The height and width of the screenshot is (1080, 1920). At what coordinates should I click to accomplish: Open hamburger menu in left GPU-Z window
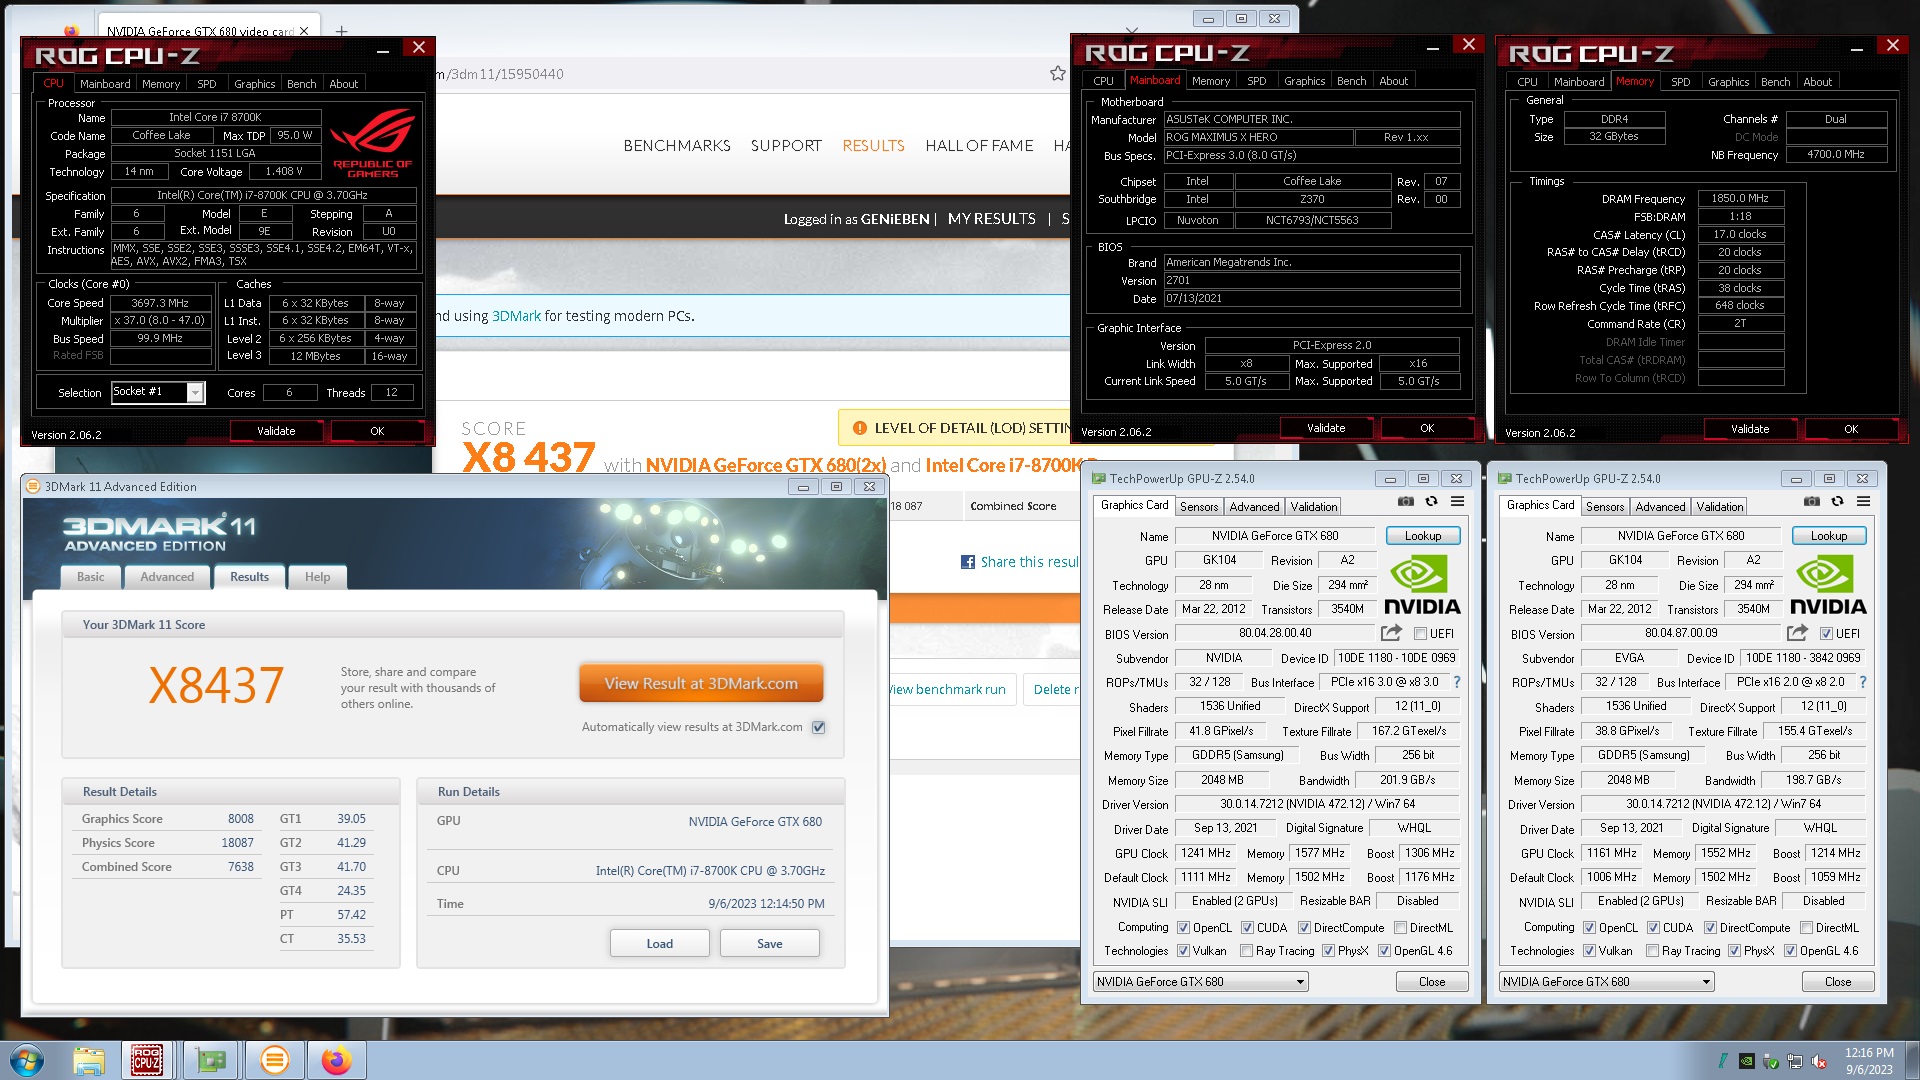[1458, 502]
